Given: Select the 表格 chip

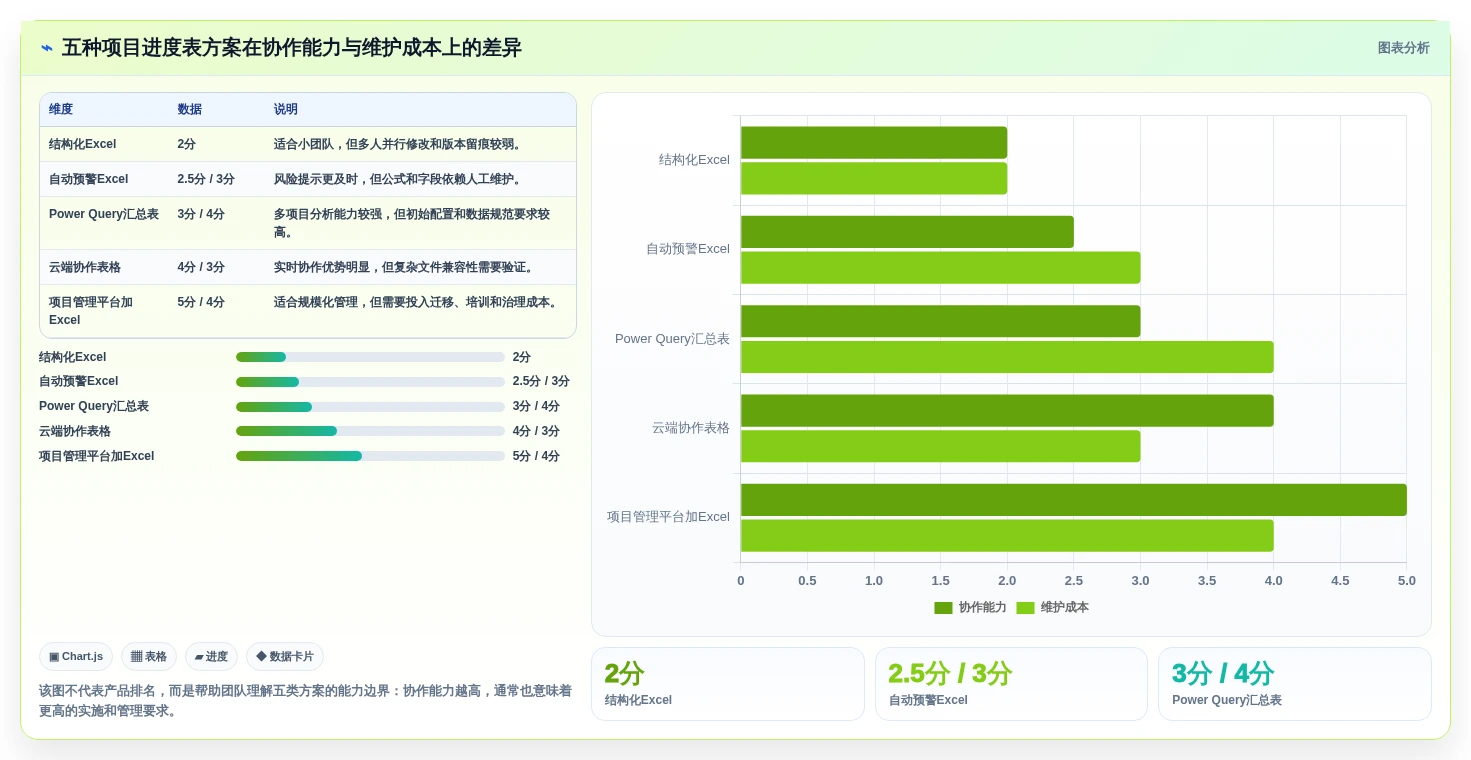Looking at the screenshot, I should coord(149,657).
